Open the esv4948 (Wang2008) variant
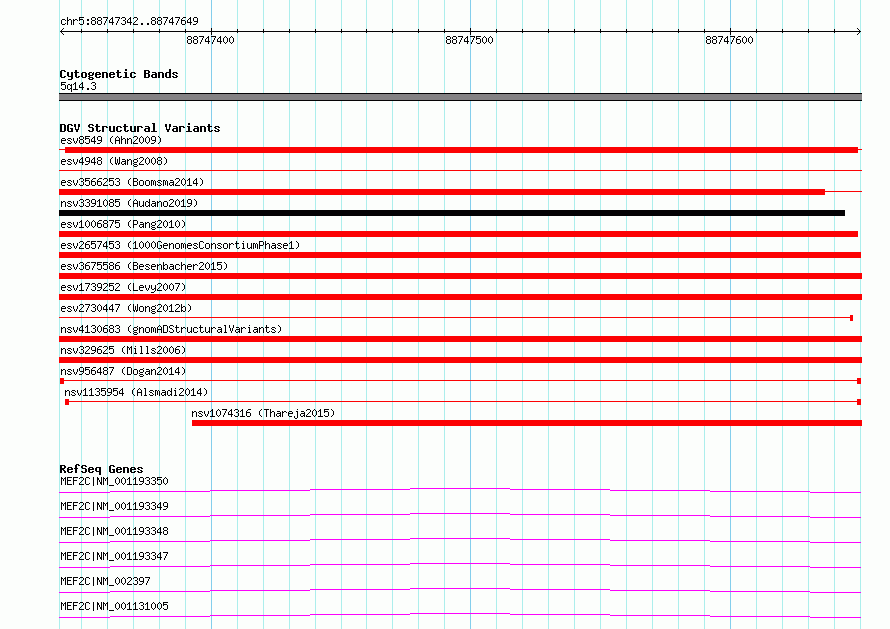Image resolution: width=890 pixels, height=629 pixels. pyautogui.click(x=114, y=161)
